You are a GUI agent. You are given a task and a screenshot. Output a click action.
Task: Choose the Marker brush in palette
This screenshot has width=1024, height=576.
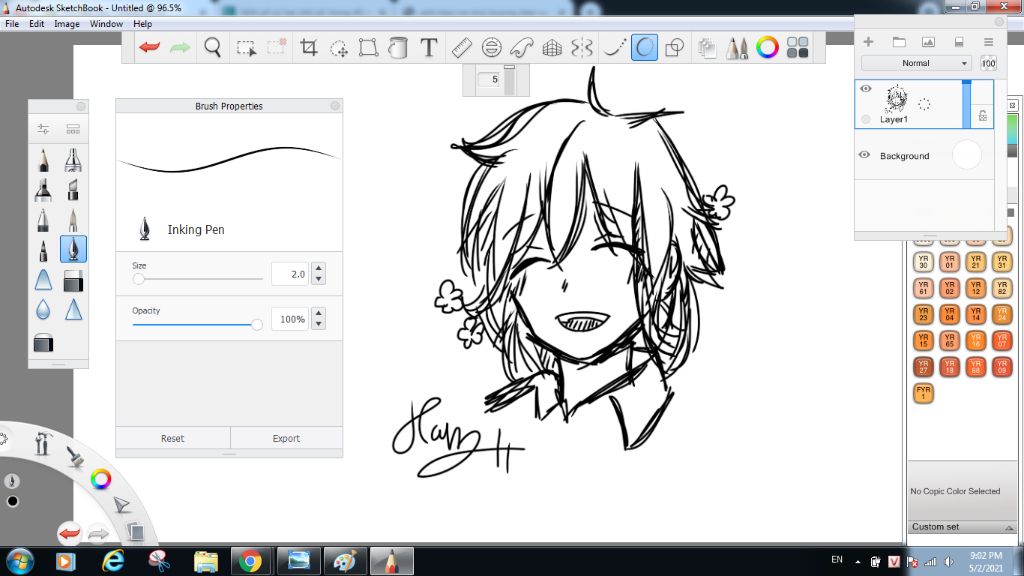(43, 190)
